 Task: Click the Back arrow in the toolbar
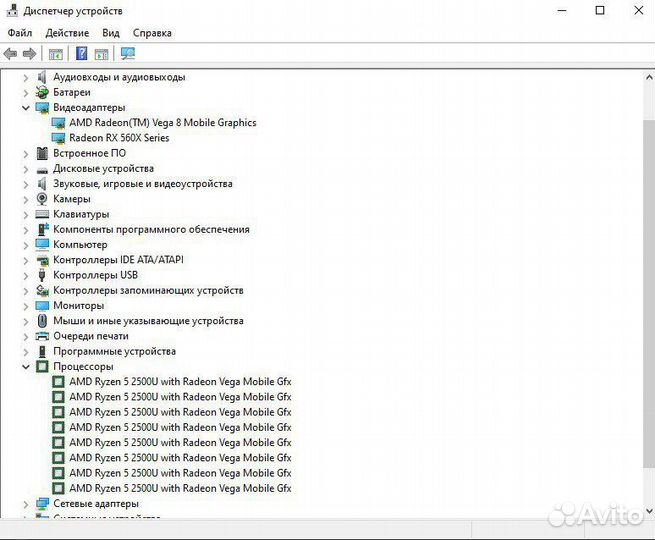(11, 54)
